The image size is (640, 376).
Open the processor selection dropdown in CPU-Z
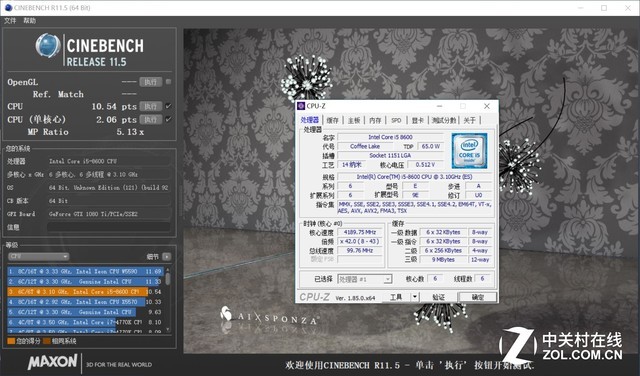pyautogui.click(x=365, y=279)
